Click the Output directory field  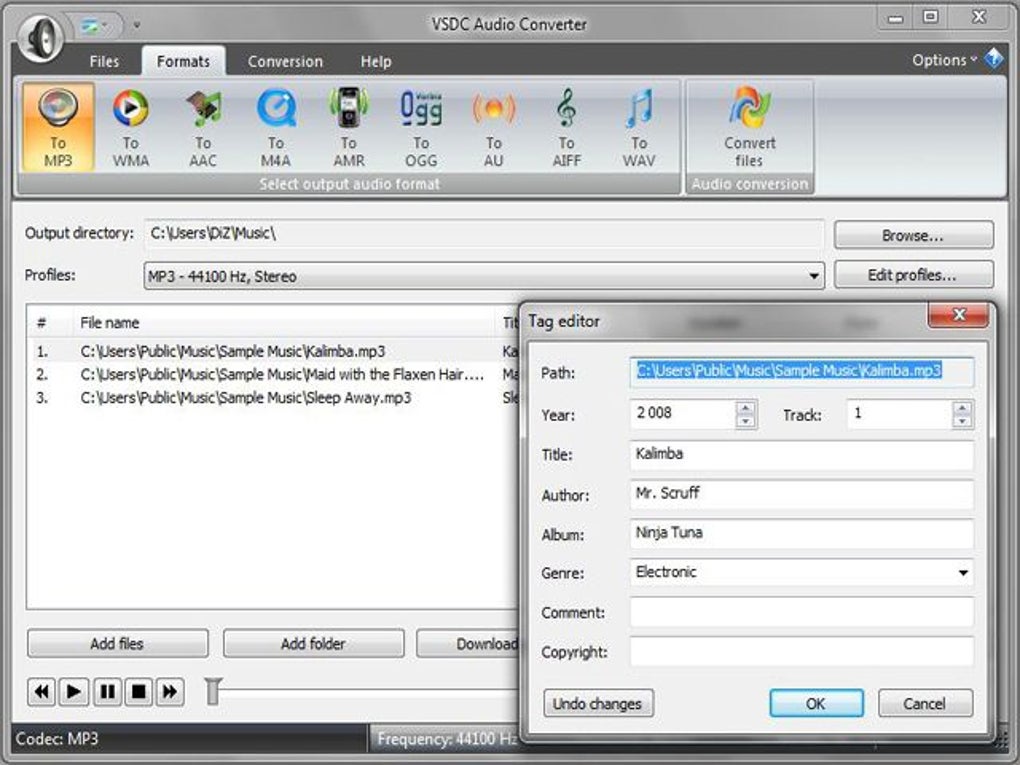tap(483, 234)
